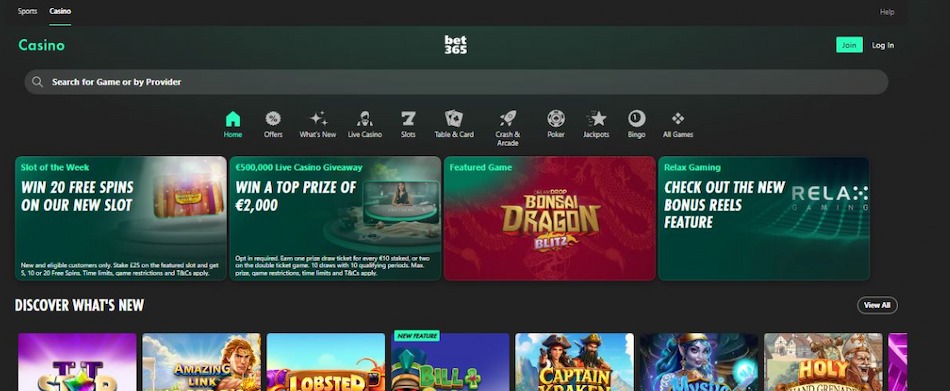The height and width of the screenshot is (391, 950).
Task: Open the Amazing Link game tile
Action: (202, 362)
